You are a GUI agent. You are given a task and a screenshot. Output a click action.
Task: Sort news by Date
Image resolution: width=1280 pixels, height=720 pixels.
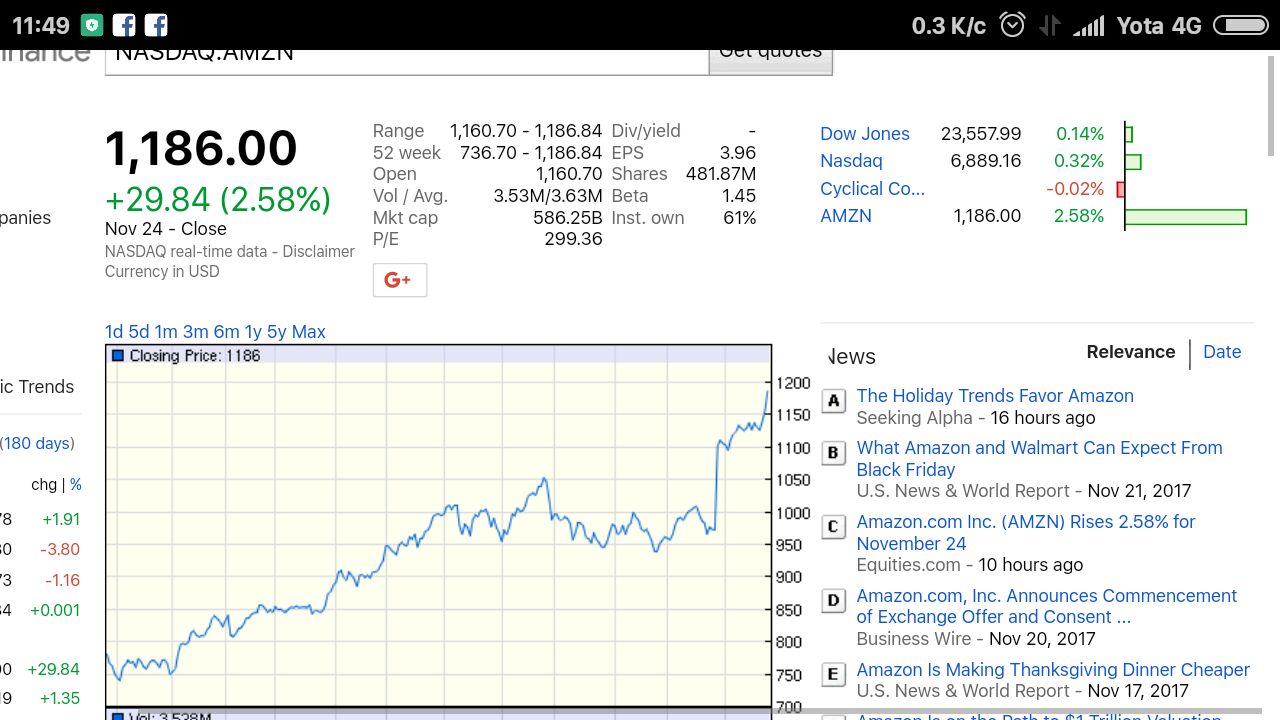tap(1222, 352)
